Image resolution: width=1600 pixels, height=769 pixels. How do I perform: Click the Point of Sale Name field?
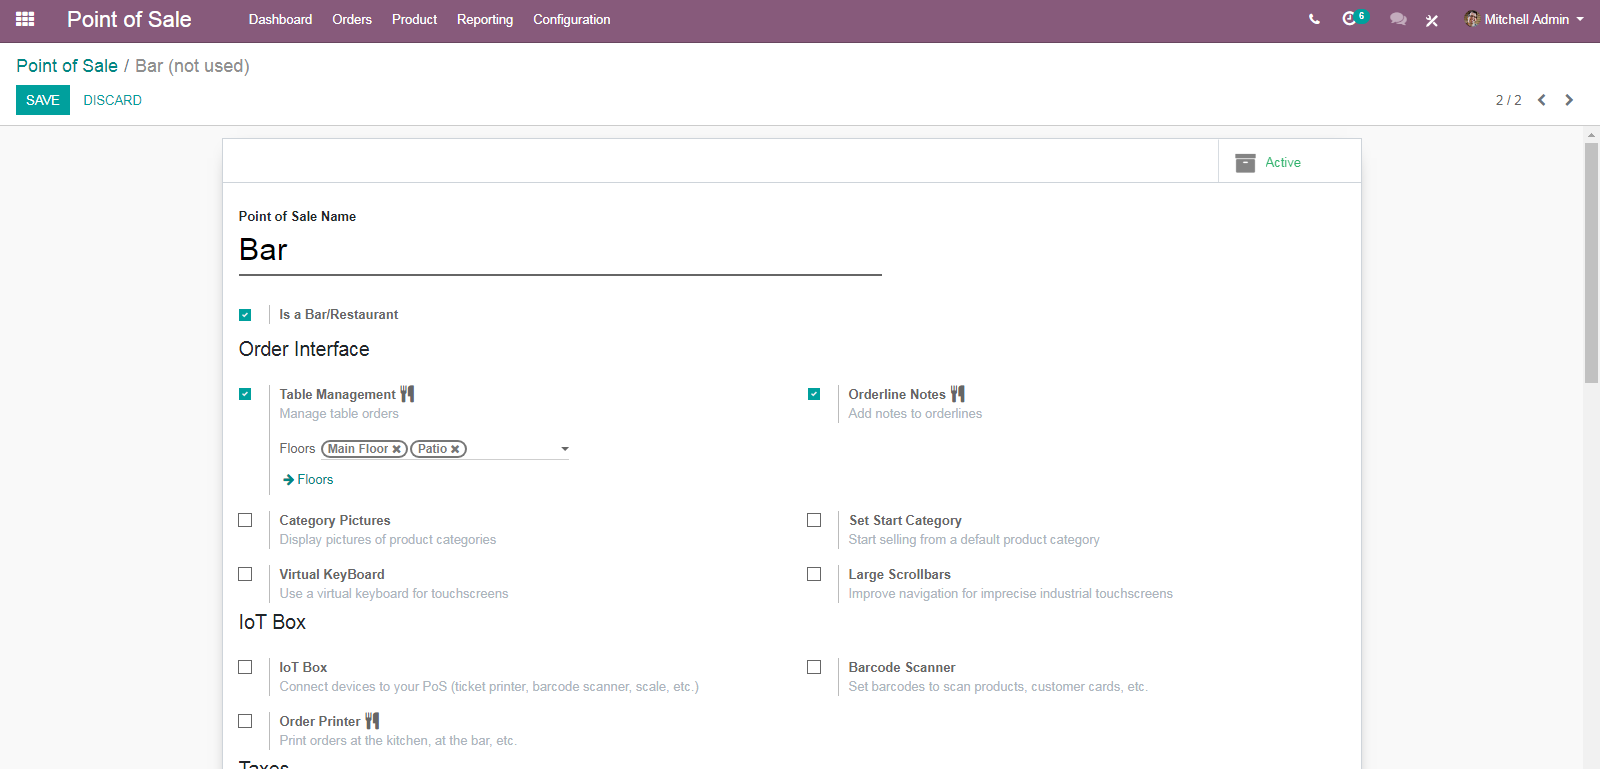click(x=560, y=250)
